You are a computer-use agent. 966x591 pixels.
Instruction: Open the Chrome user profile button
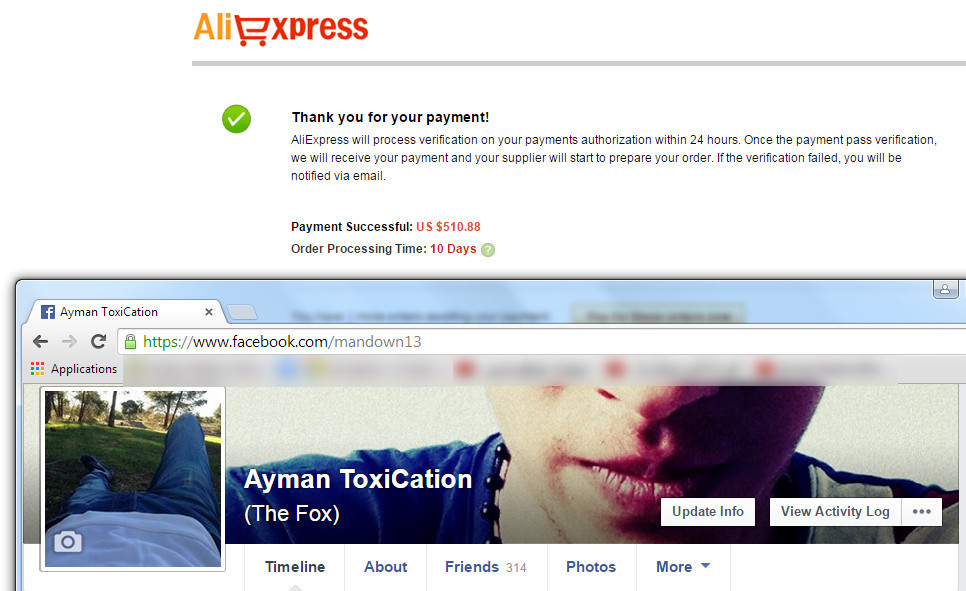click(945, 288)
